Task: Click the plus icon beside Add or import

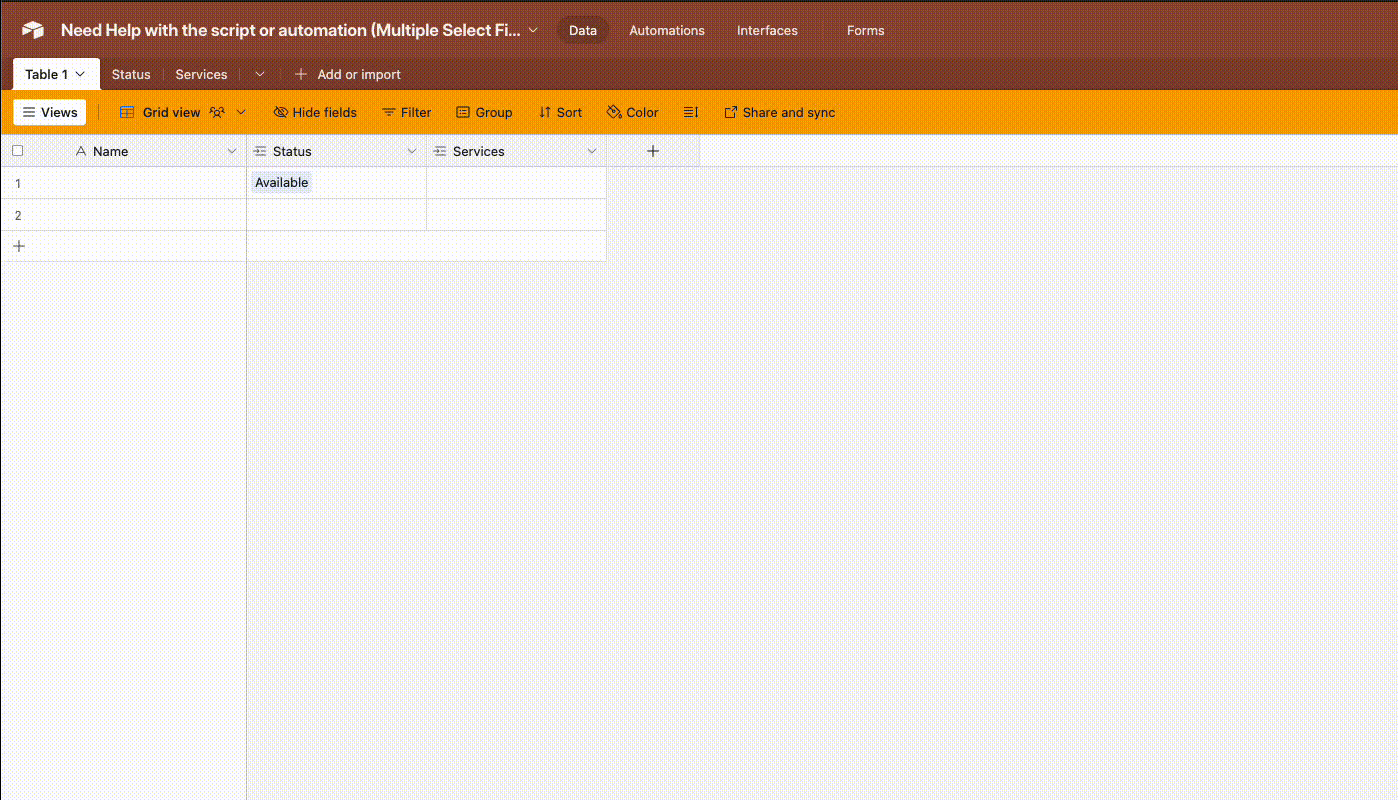Action: [x=301, y=74]
